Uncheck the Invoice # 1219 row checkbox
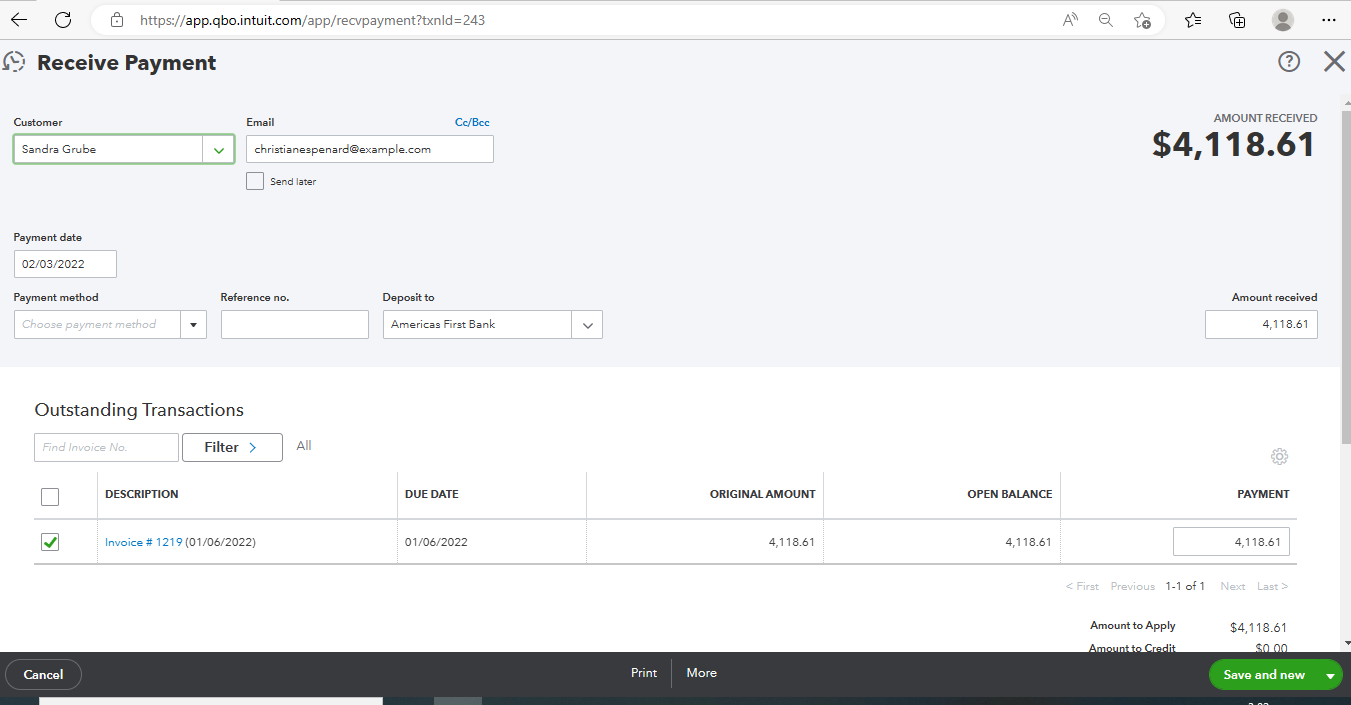Image resolution: width=1351 pixels, height=705 pixels. click(50, 542)
